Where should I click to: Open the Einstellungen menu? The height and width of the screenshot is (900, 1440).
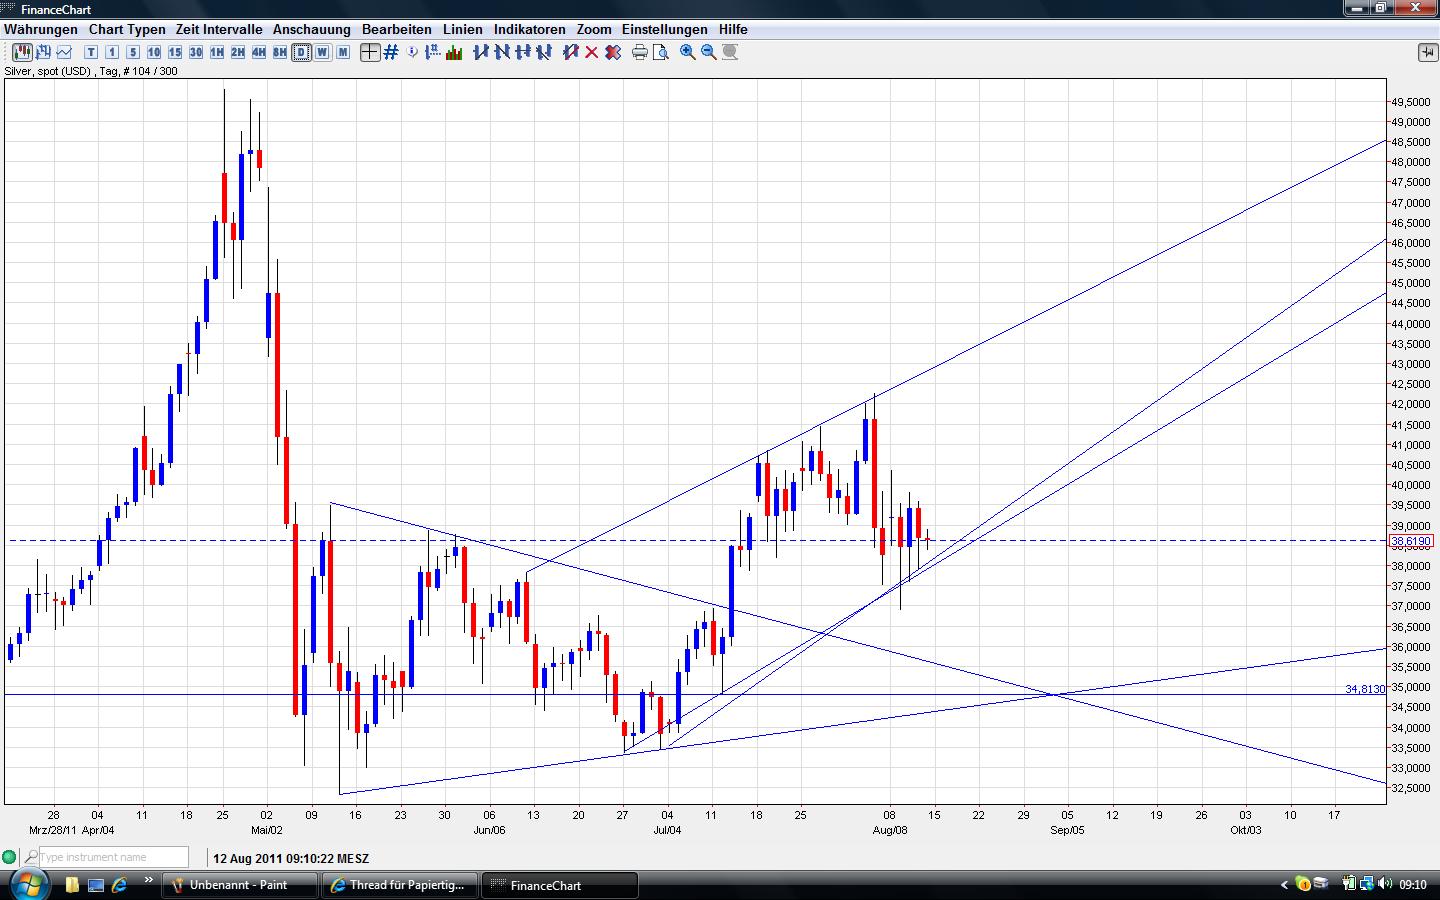click(x=665, y=29)
